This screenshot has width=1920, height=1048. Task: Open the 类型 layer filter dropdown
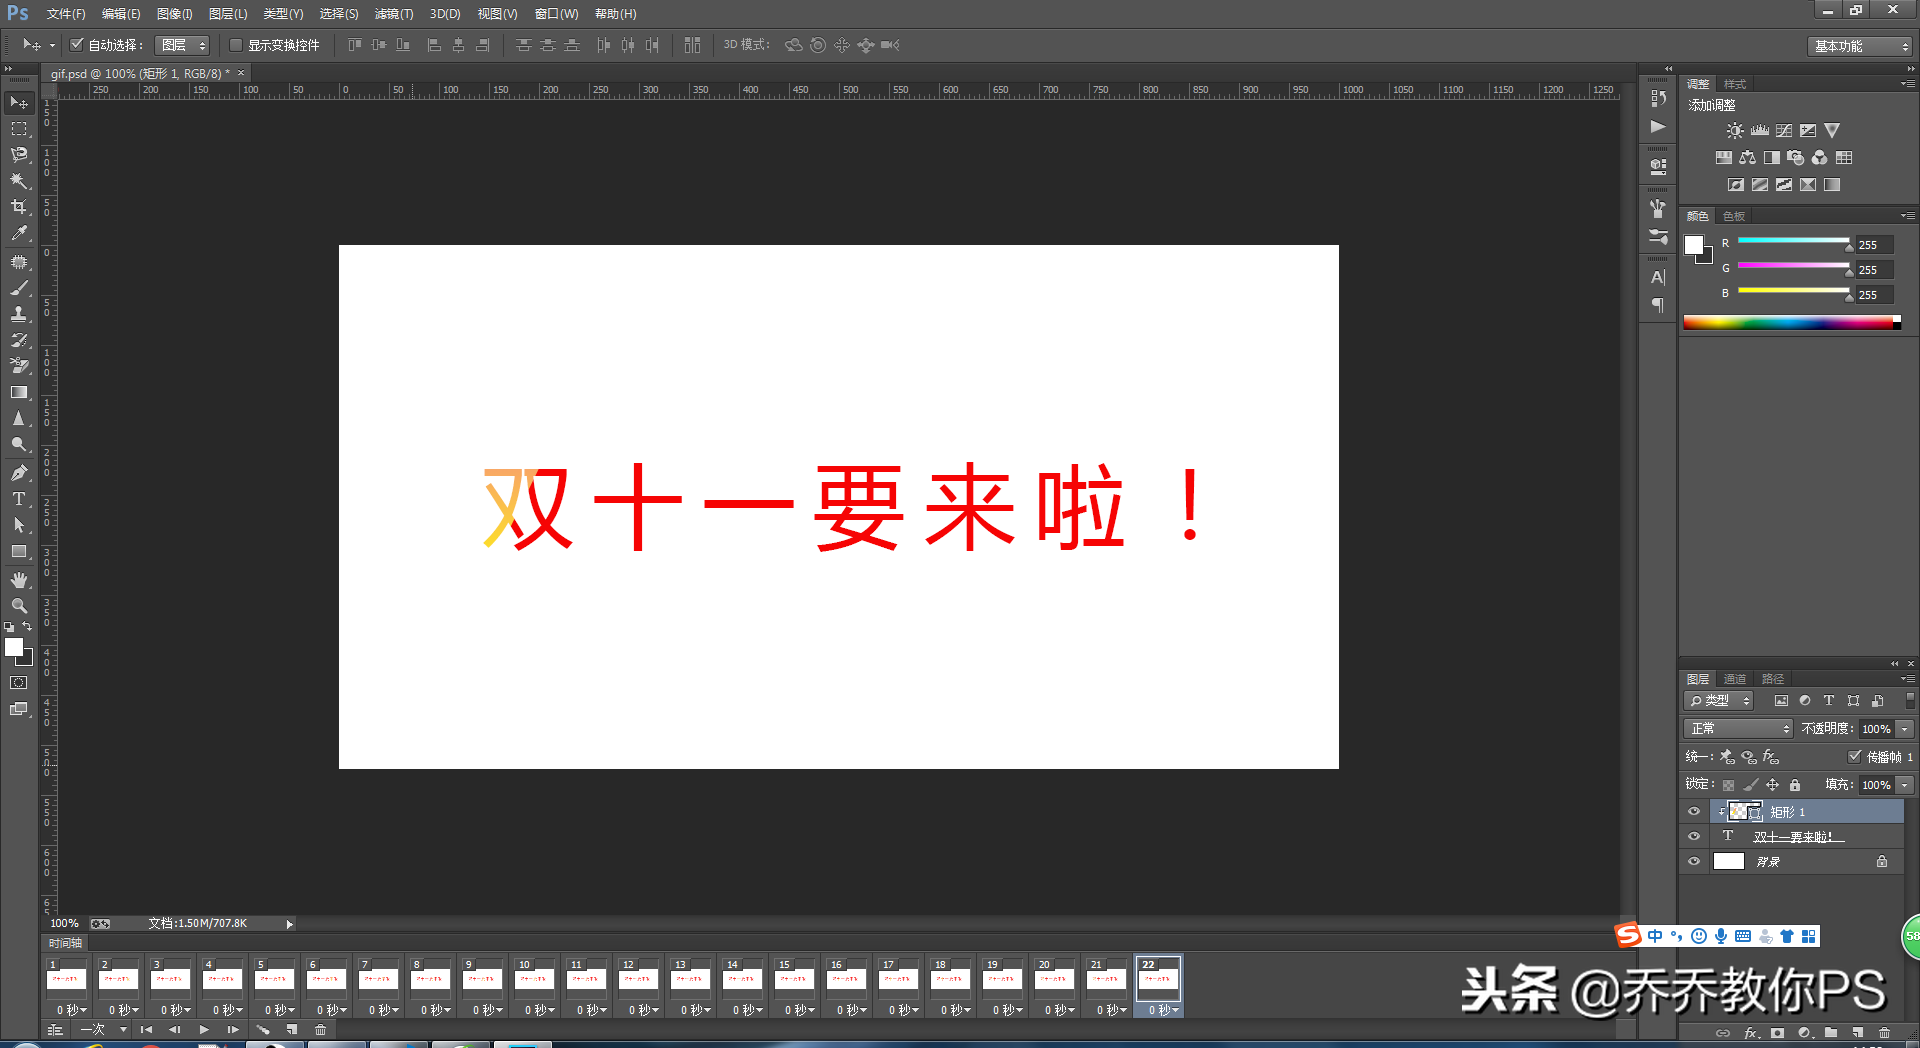(x=1718, y=701)
